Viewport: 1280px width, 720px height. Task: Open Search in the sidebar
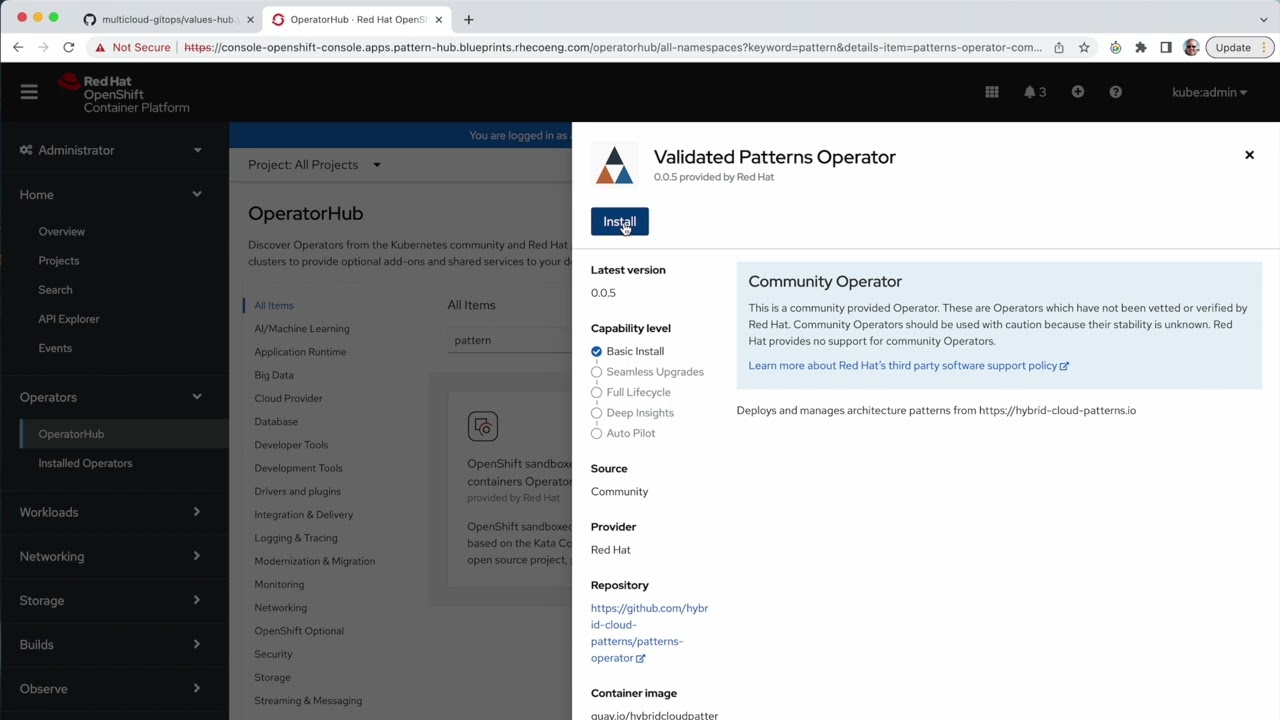click(x=55, y=290)
